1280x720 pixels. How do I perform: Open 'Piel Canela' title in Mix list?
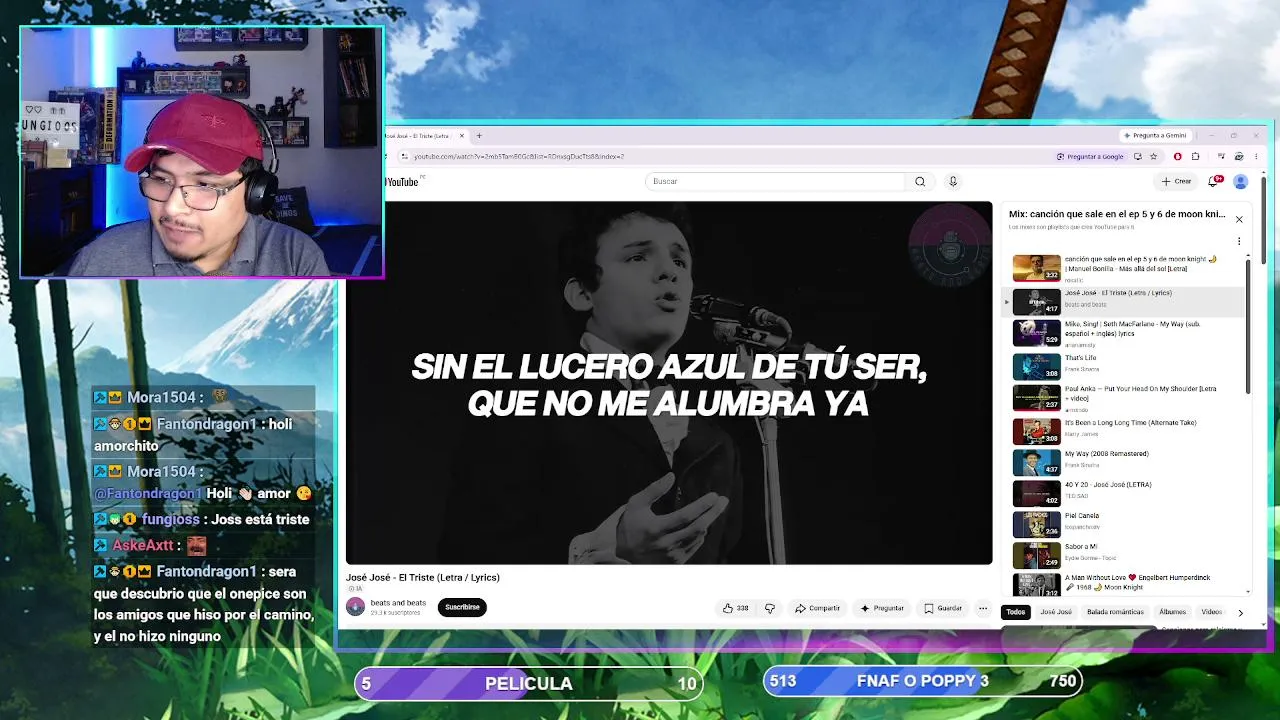tap(1084, 516)
